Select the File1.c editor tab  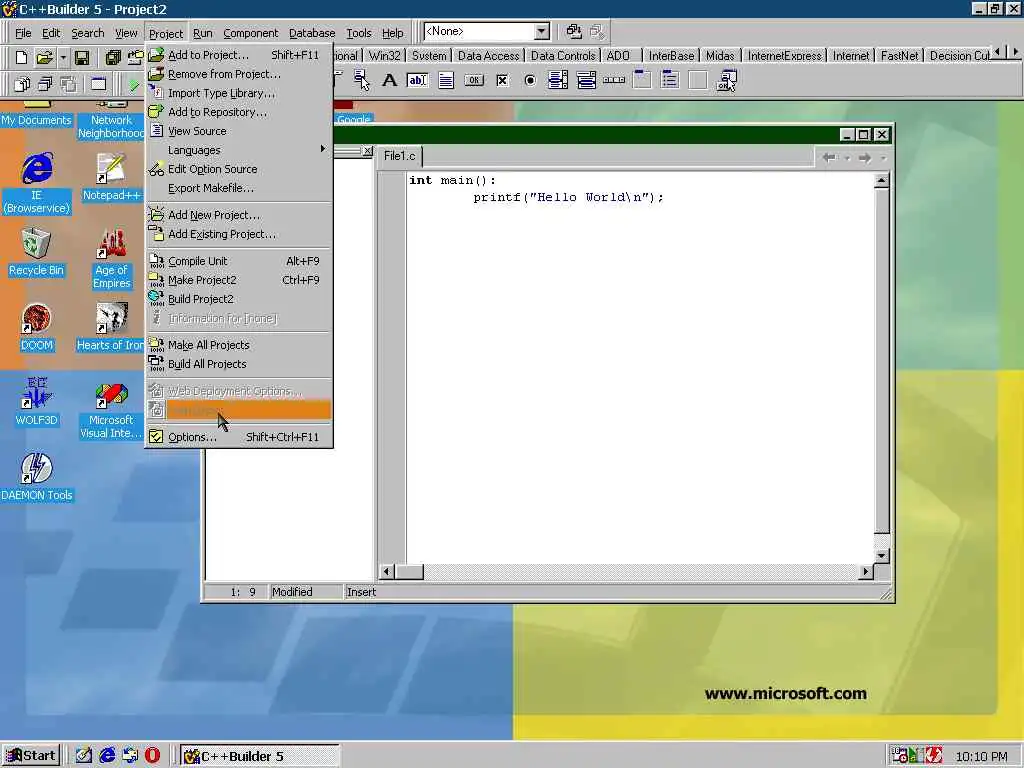(x=400, y=156)
